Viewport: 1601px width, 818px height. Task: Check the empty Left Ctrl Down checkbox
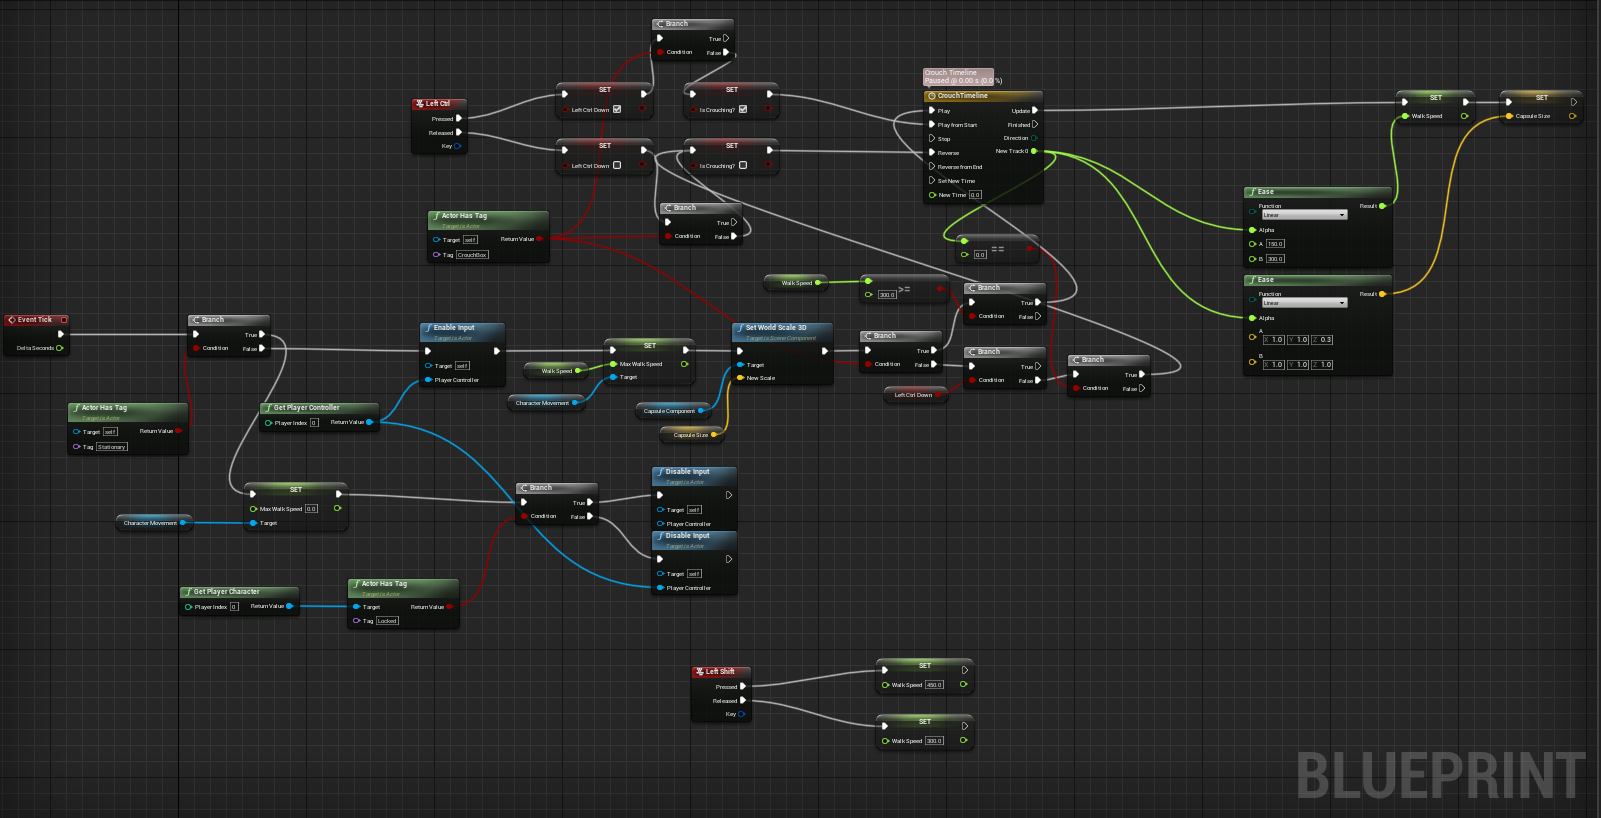pyautogui.click(x=617, y=166)
